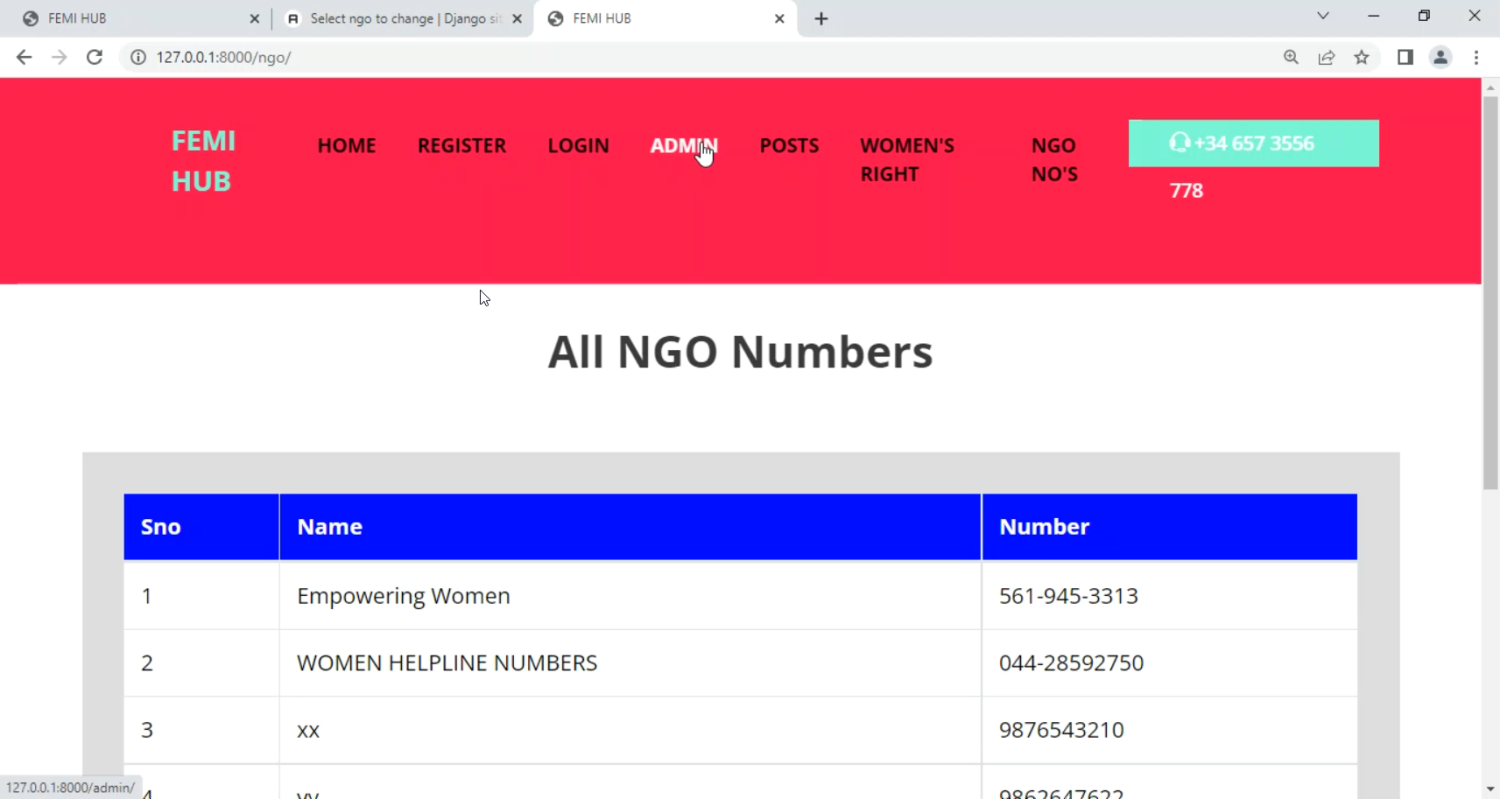This screenshot has height=799, width=1500.
Task: Expand the tab search chevron
Action: coord(1323,16)
